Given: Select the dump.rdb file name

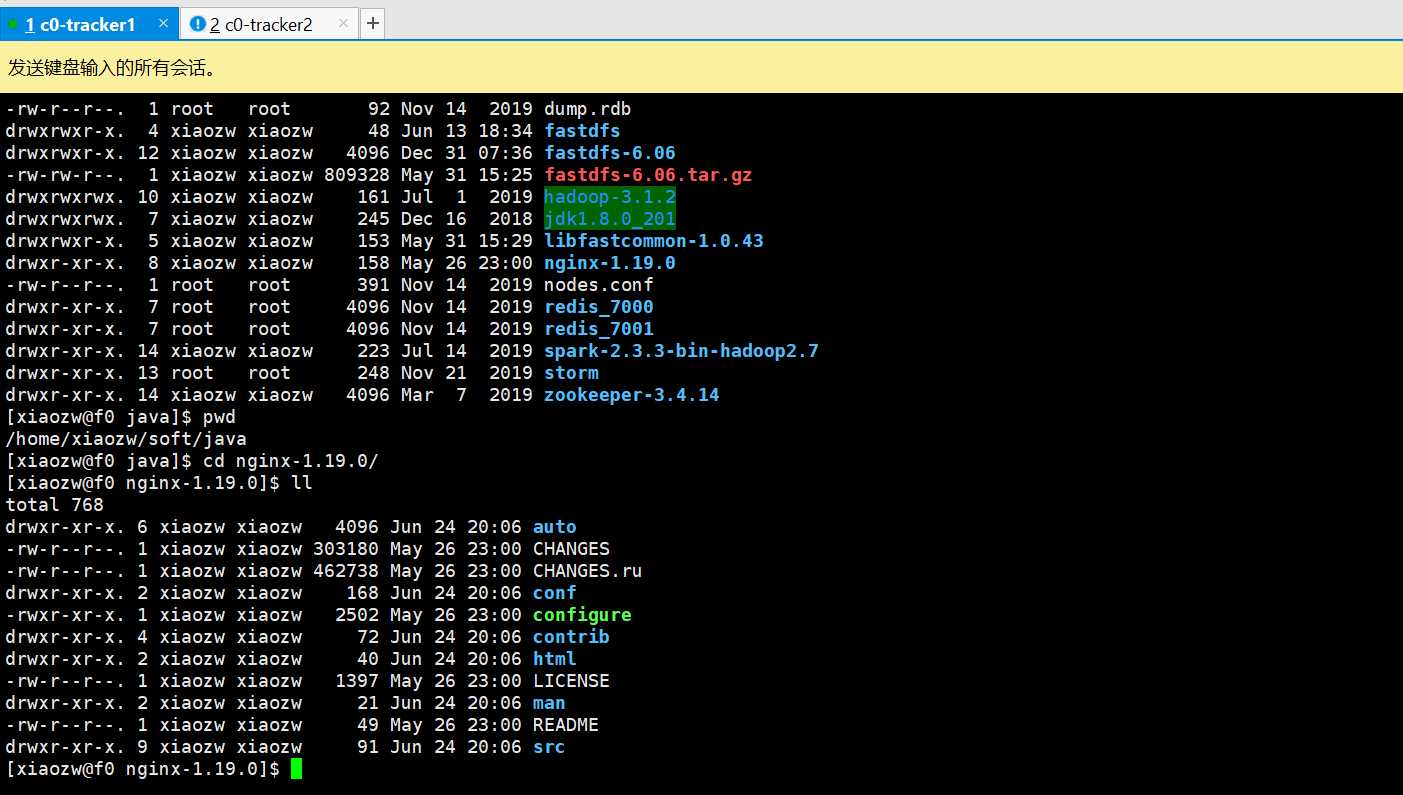Looking at the screenshot, I should (587, 109).
